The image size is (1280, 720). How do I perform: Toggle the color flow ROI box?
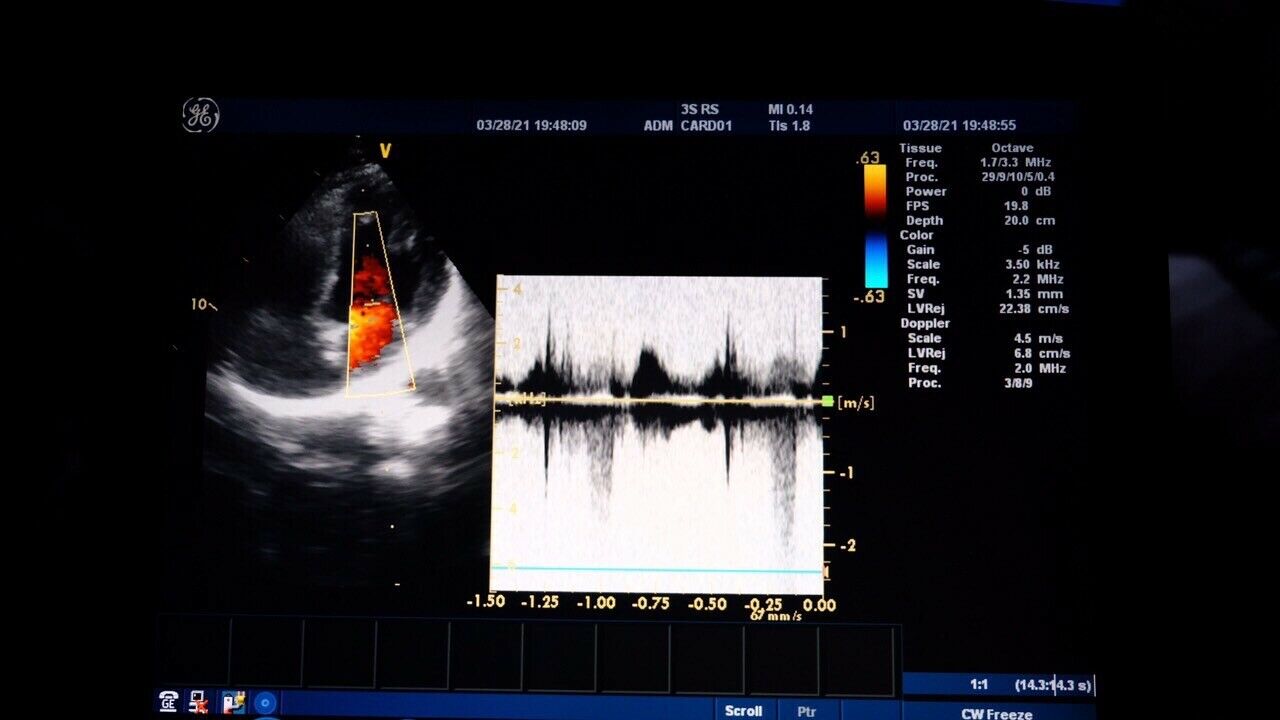pos(380,300)
